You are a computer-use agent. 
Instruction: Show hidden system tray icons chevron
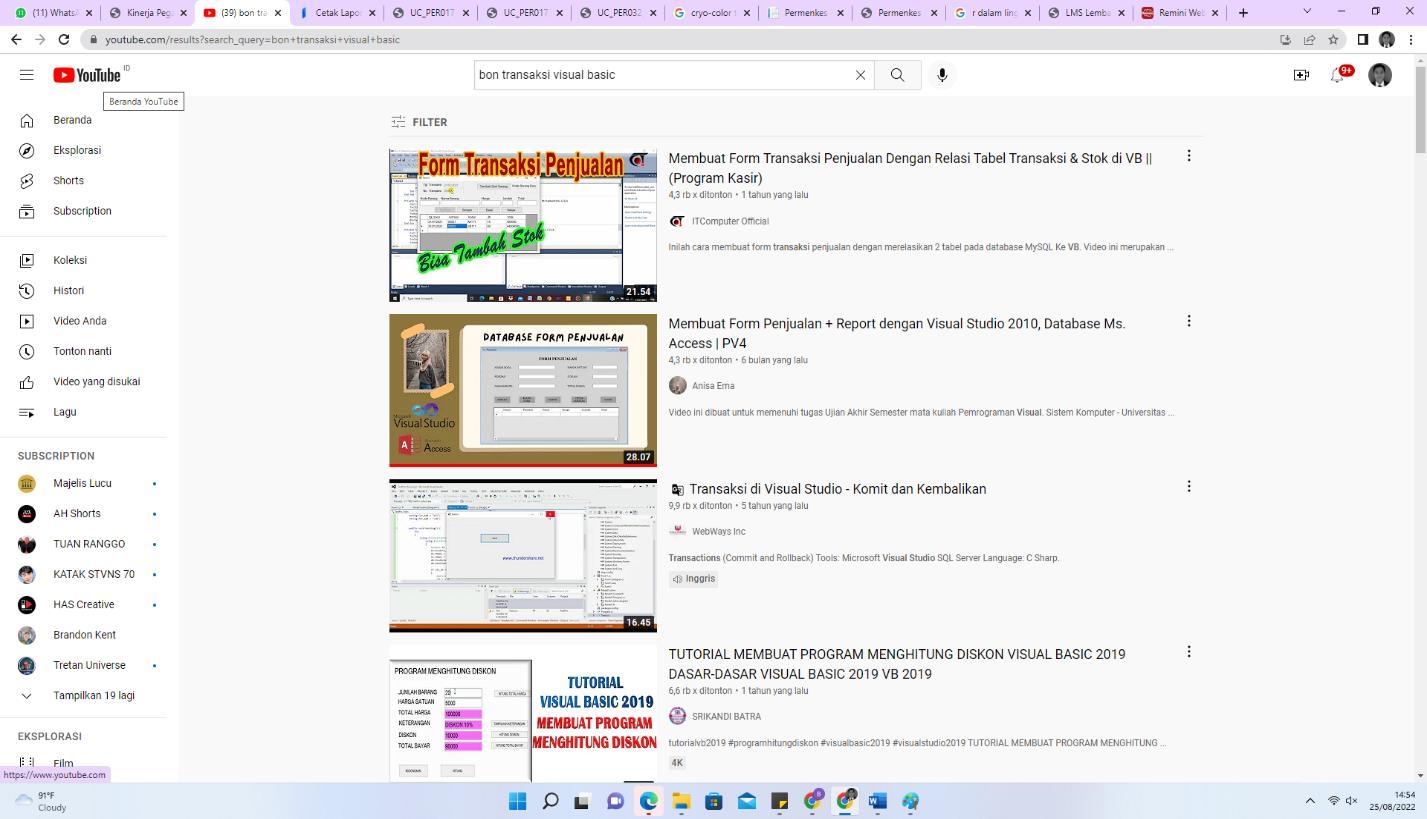pos(1310,801)
